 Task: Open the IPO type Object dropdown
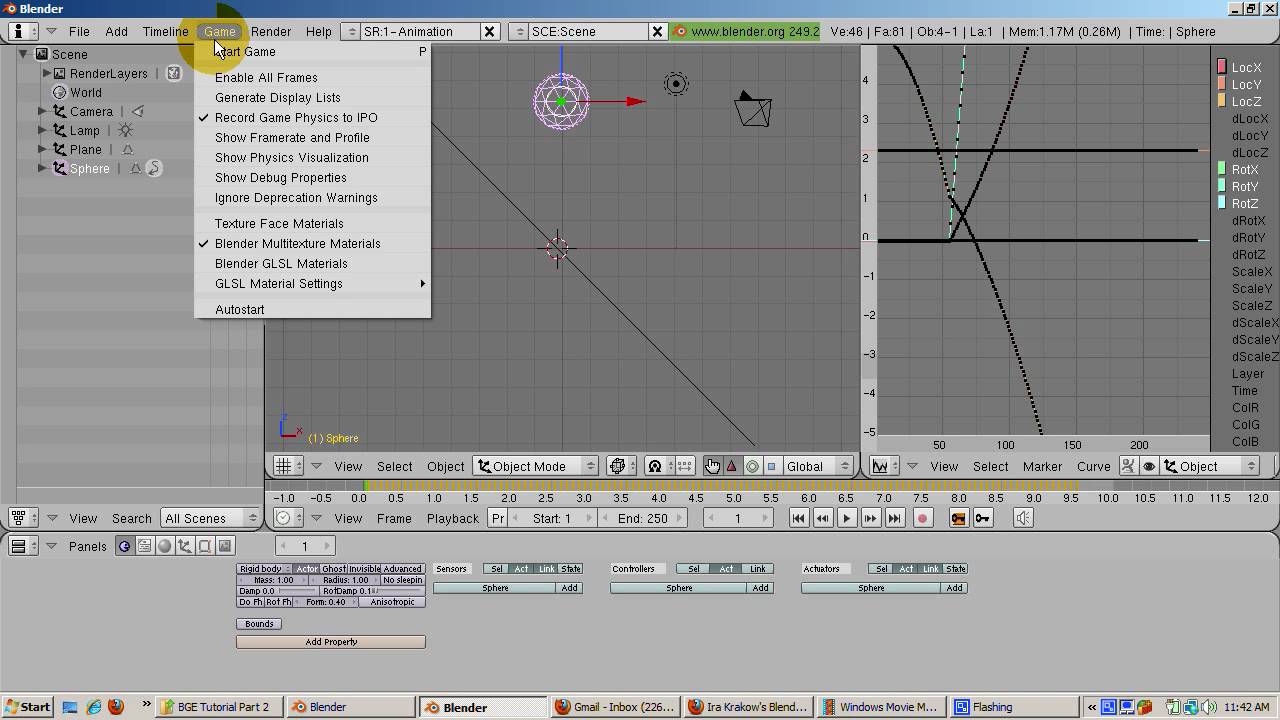[1209, 466]
